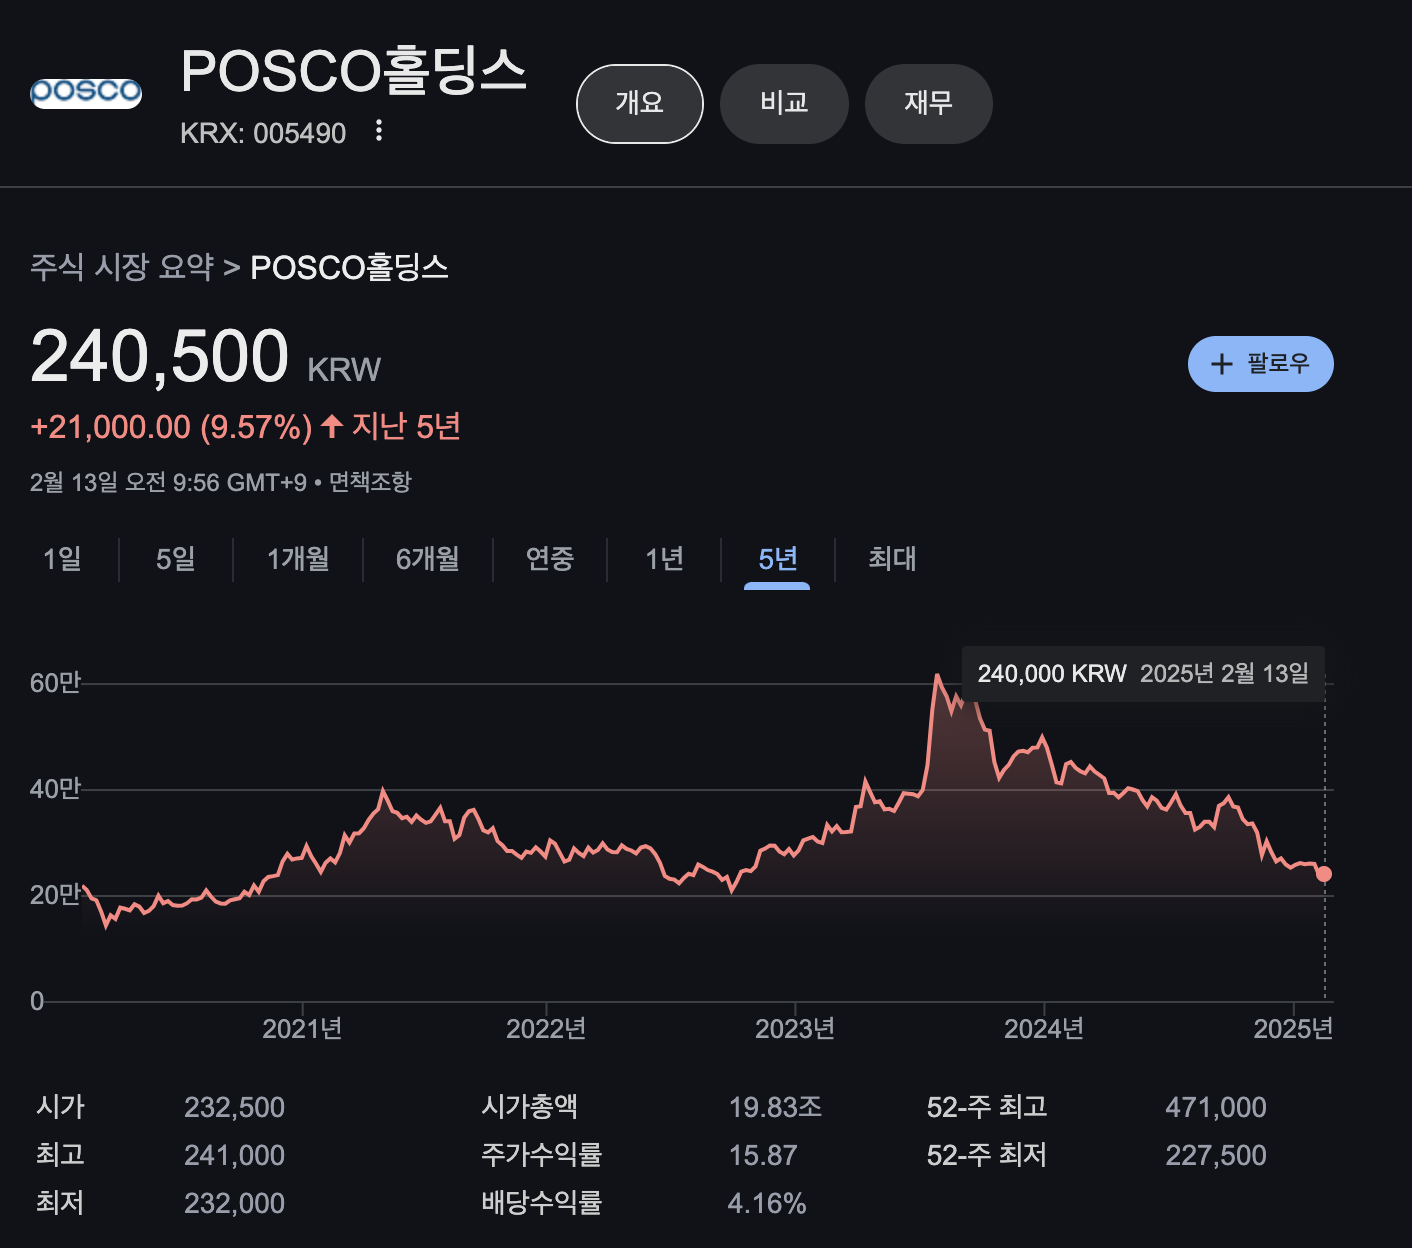Click the 52-주 최고 value 471,000
The height and width of the screenshot is (1248, 1412).
point(1216,1108)
